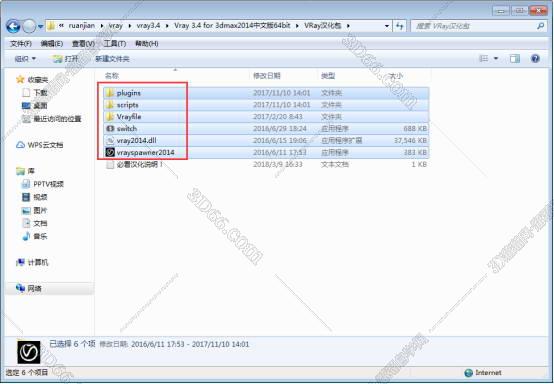Create a 新建文件夹
The image size is (554, 384).
pyautogui.click(x=112, y=59)
